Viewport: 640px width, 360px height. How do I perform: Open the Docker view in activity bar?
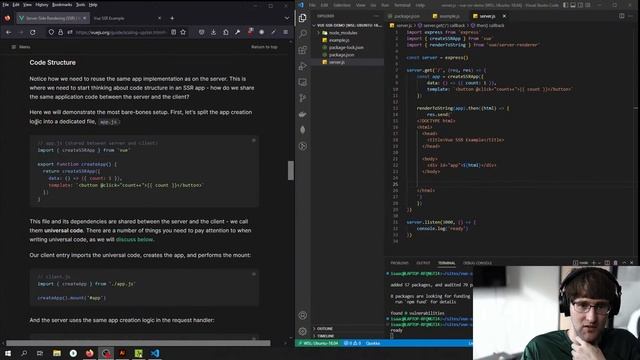pos(302,114)
